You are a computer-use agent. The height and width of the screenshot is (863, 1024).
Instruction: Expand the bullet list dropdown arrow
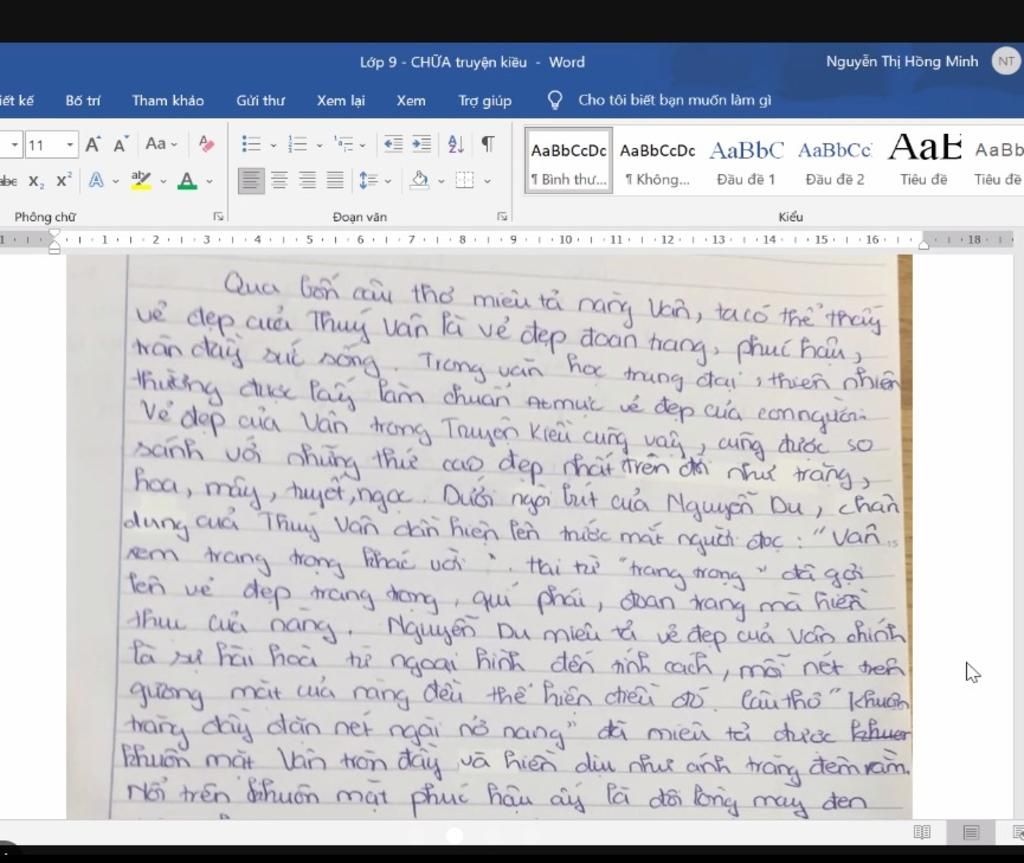click(273, 145)
